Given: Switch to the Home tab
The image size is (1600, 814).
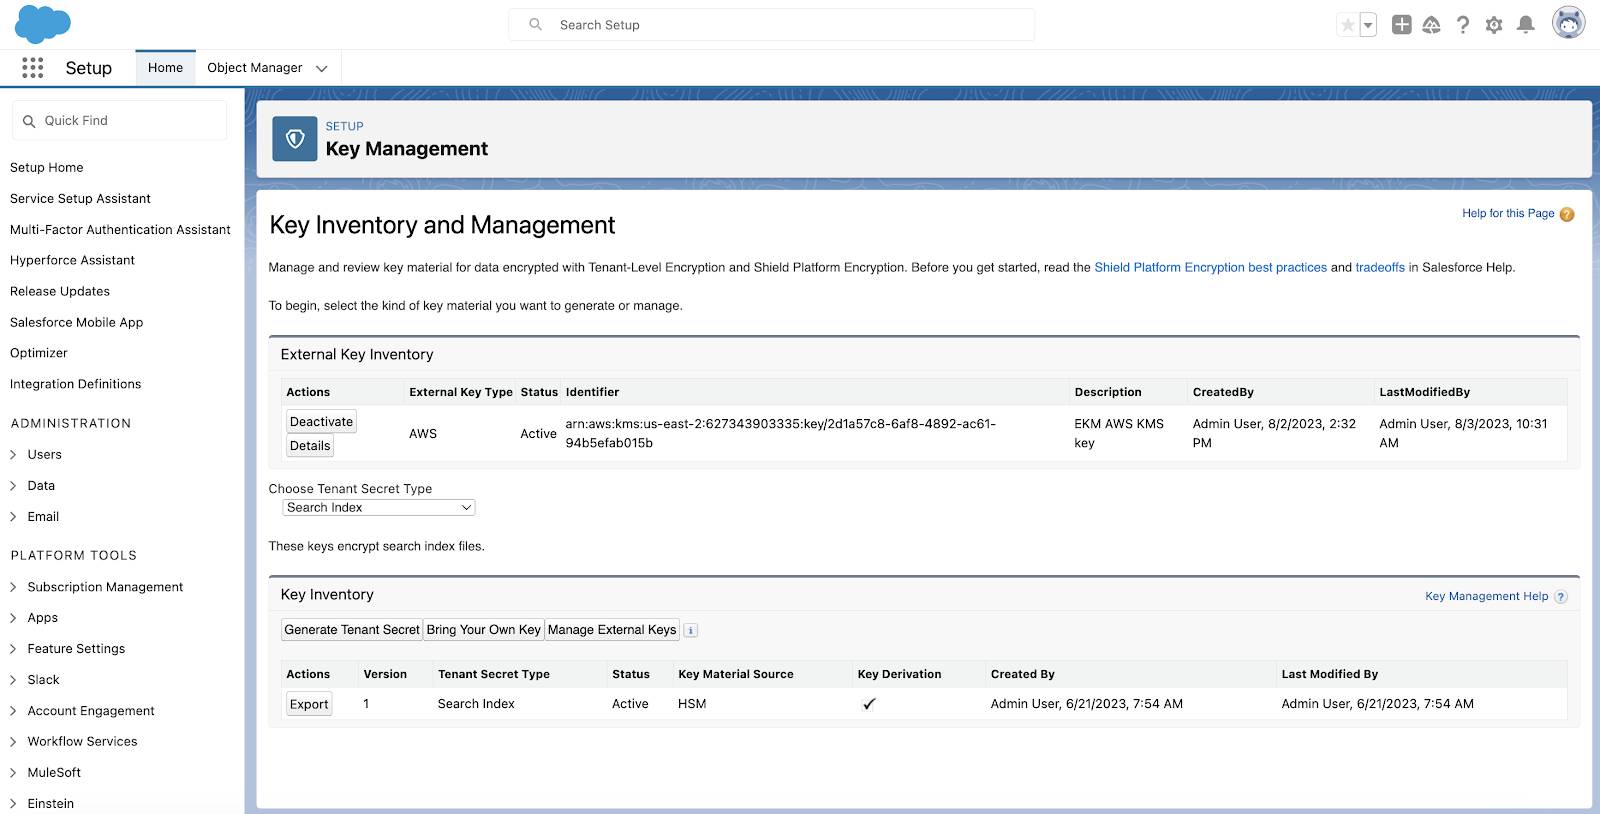Looking at the screenshot, I should [x=165, y=68].
